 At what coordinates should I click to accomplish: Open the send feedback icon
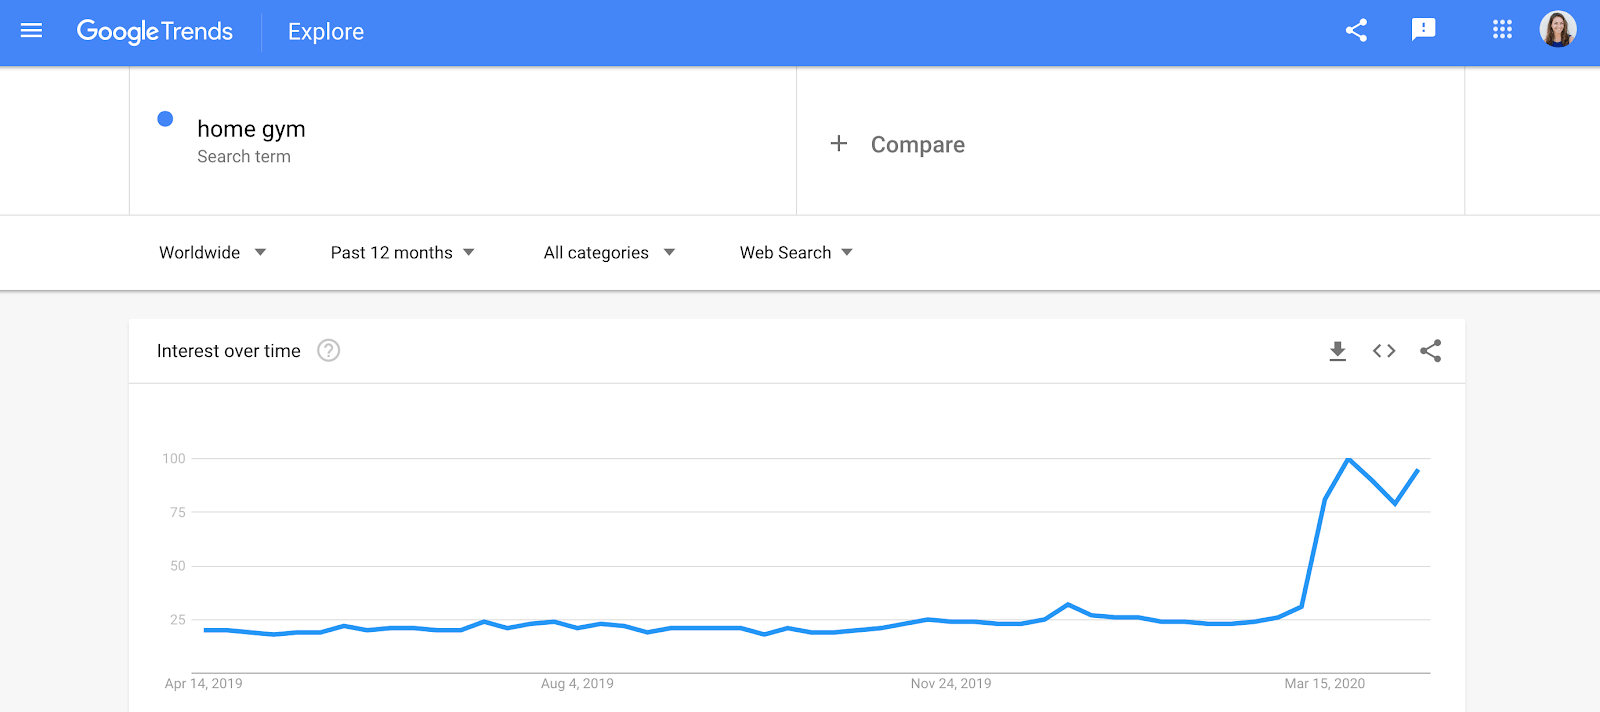pyautogui.click(x=1423, y=30)
